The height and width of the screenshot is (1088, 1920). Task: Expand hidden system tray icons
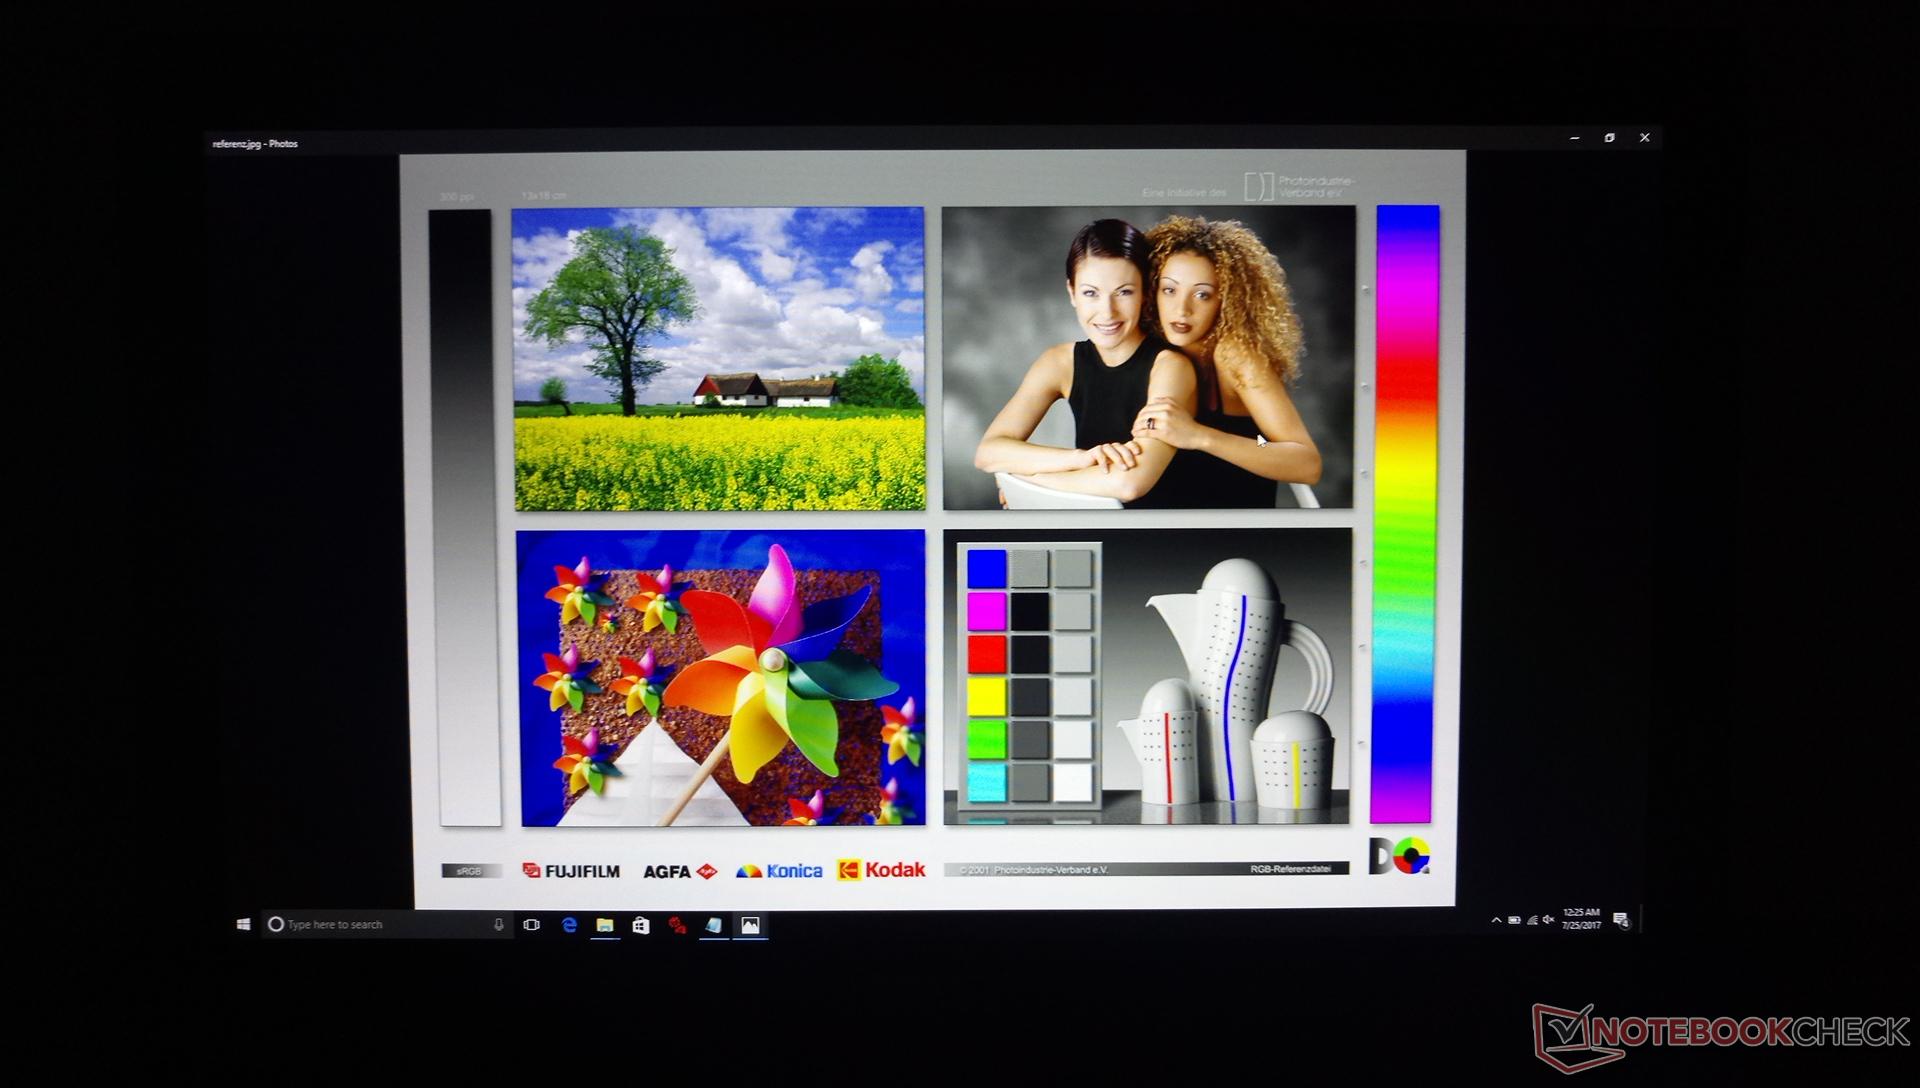[1496, 920]
